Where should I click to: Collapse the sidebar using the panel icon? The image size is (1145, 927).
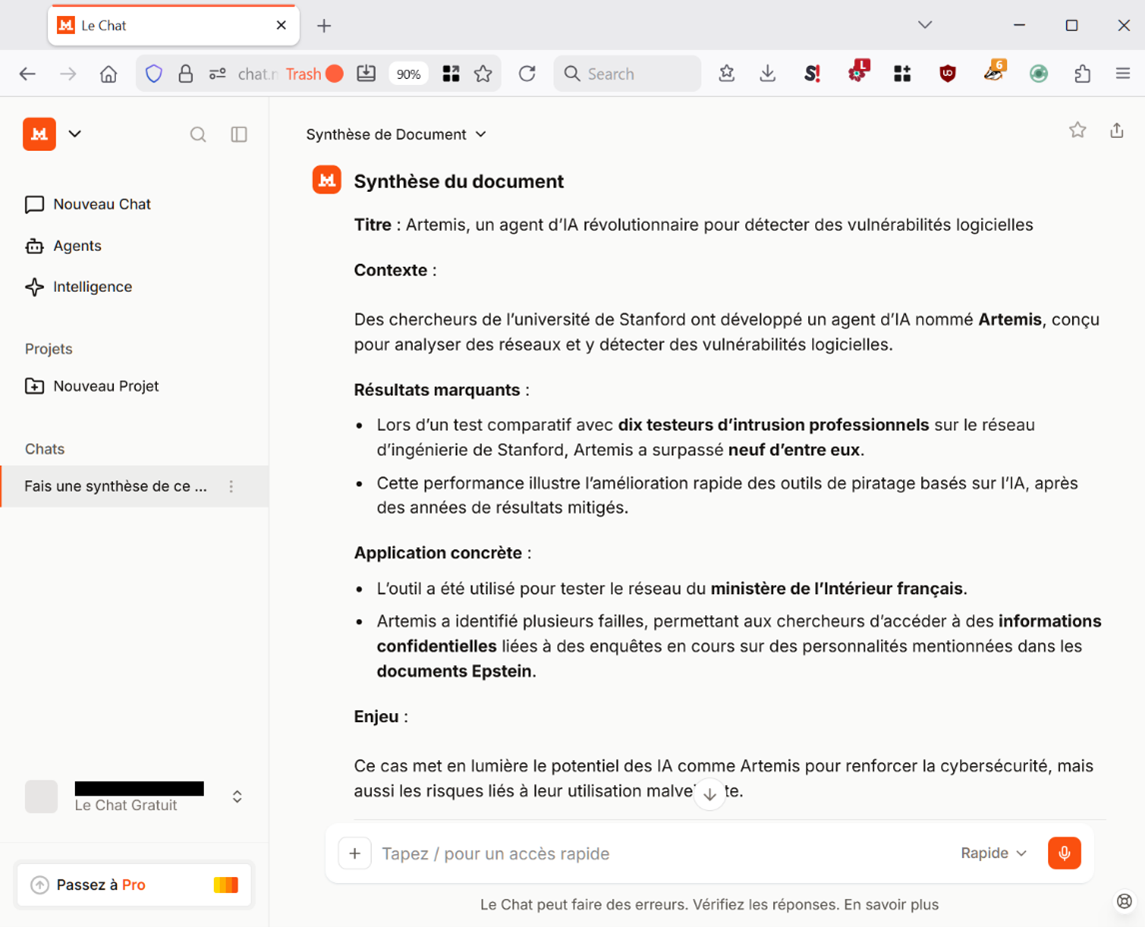click(x=238, y=134)
